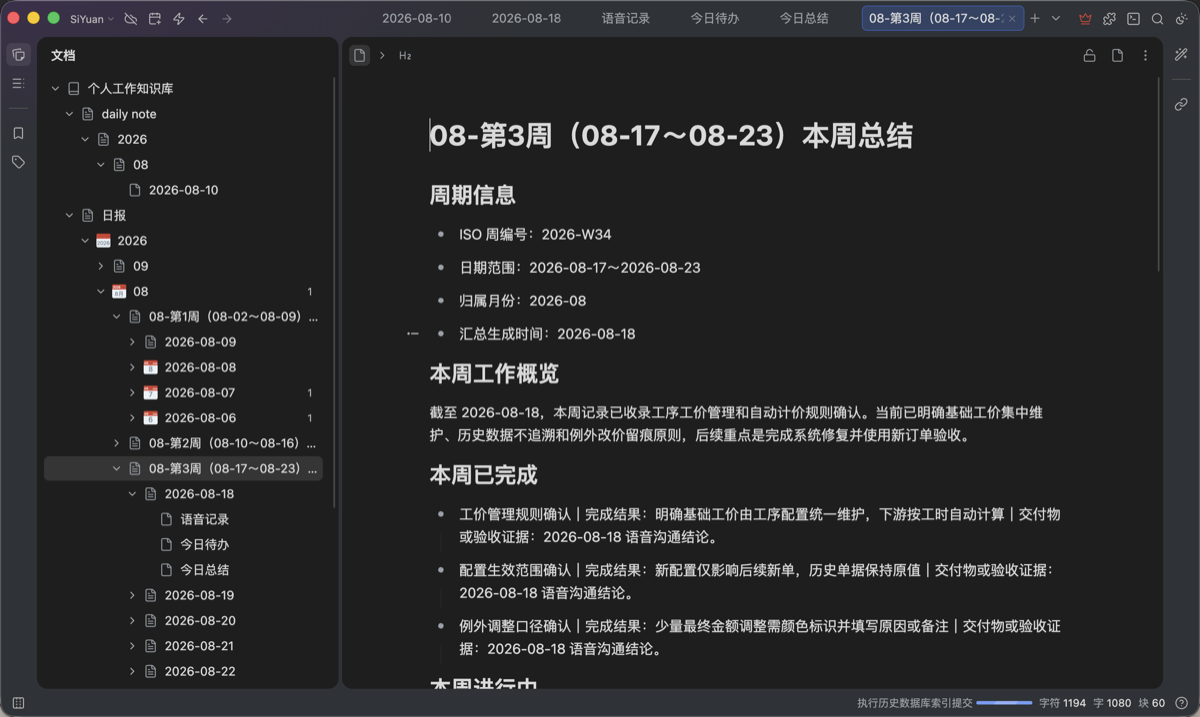Click the index commit progress bar
This screenshot has width=1200, height=717.
pyautogui.click(x=1004, y=703)
